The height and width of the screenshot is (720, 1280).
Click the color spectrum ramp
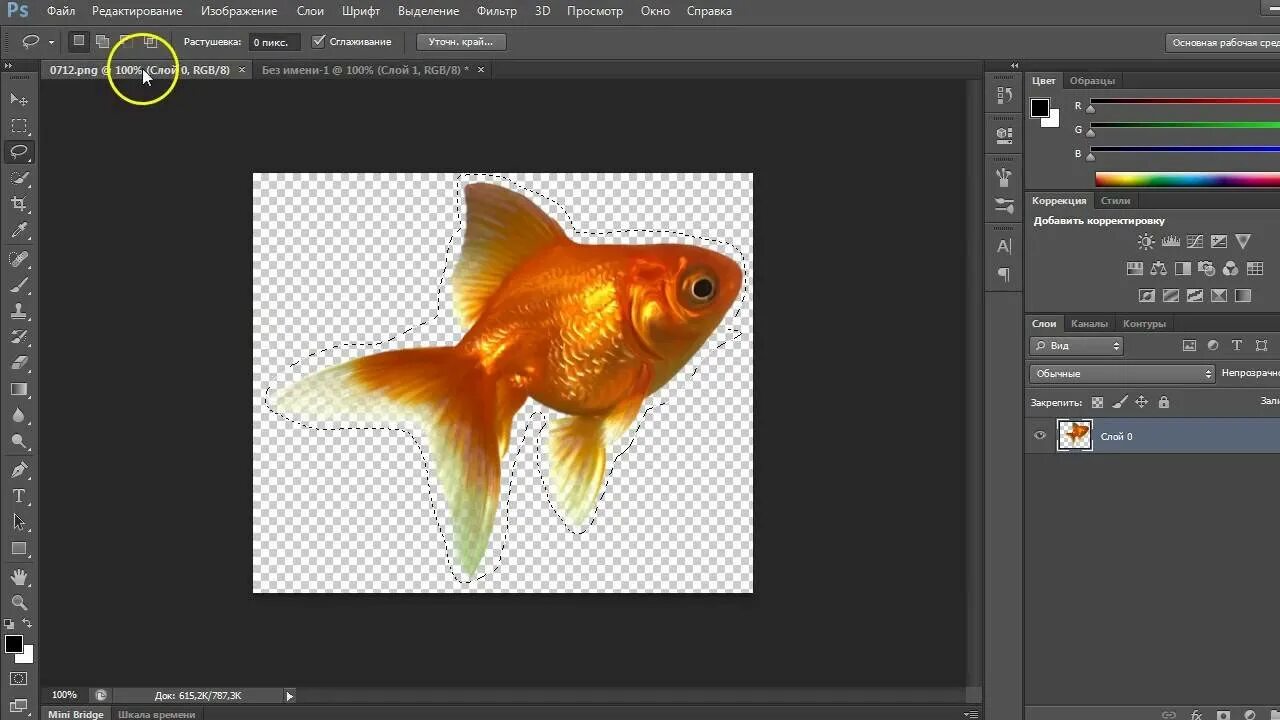point(1187,180)
